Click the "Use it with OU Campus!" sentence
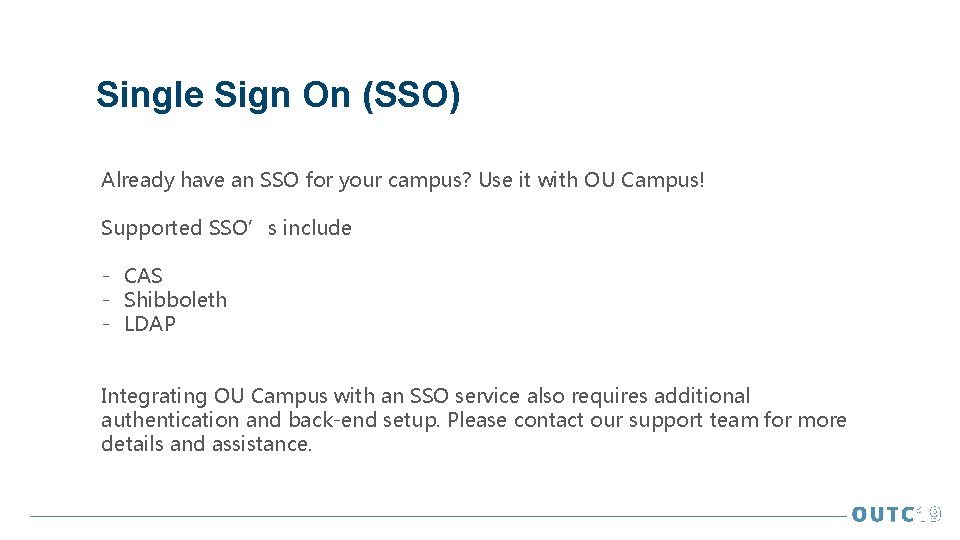960x540 pixels. point(592,181)
